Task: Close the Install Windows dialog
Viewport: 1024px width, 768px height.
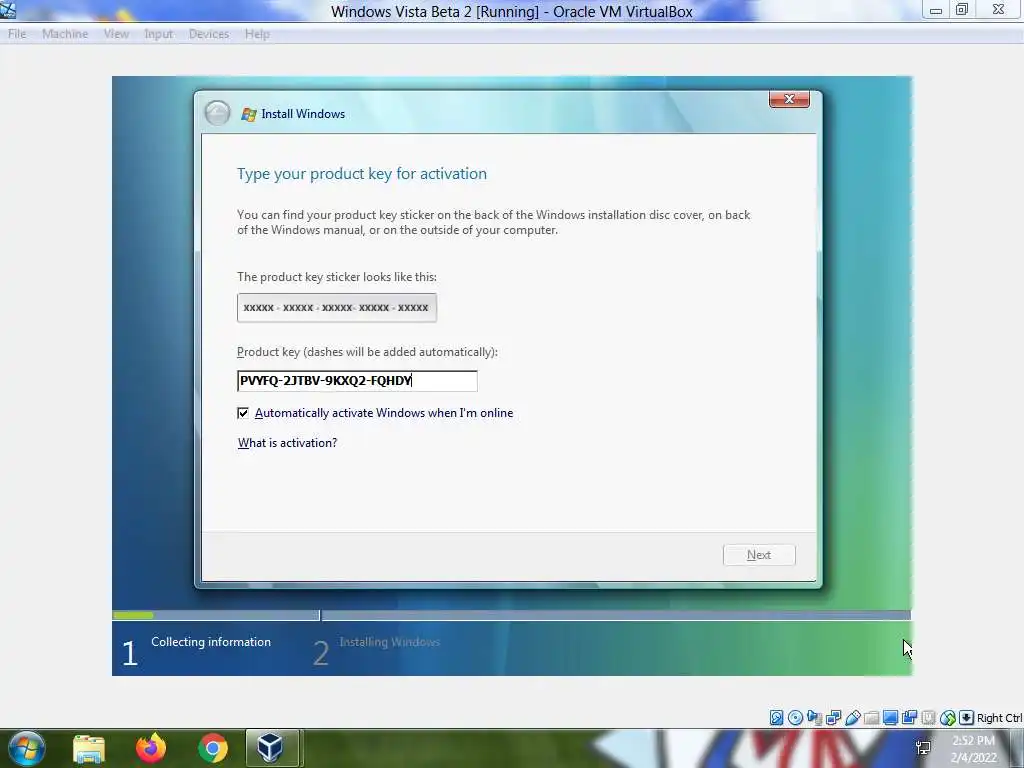Action: pyautogui.click(x=789, y=99)
